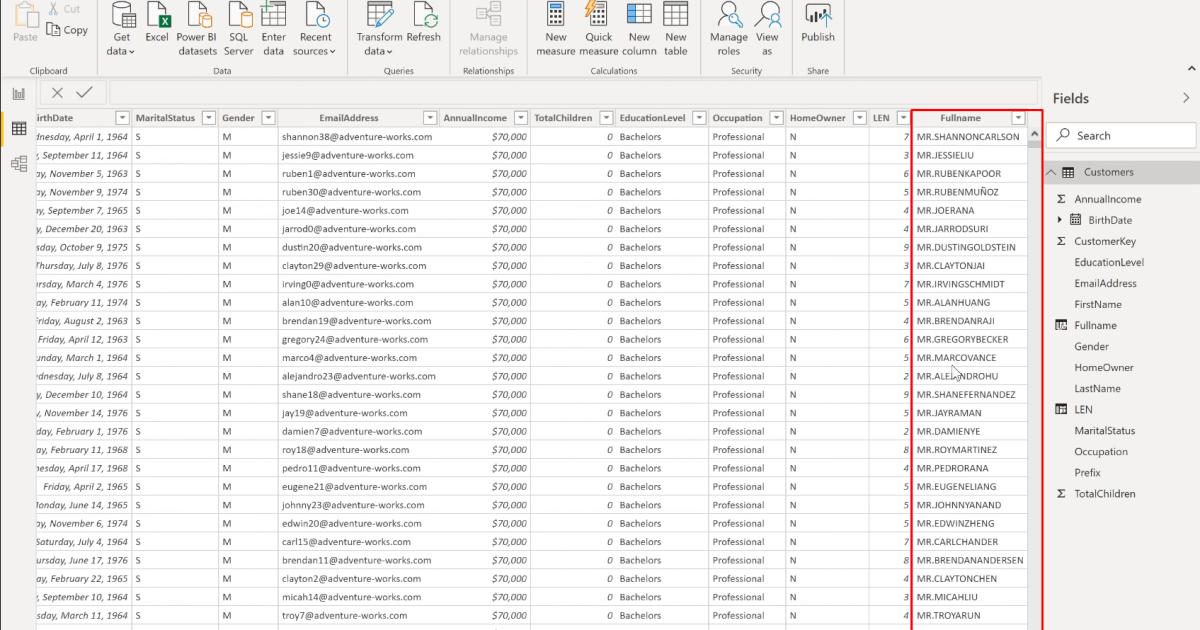This screenshot has height=630, width=1200.
Task: Click the Search box in Fields pane
Action: 1120,134
